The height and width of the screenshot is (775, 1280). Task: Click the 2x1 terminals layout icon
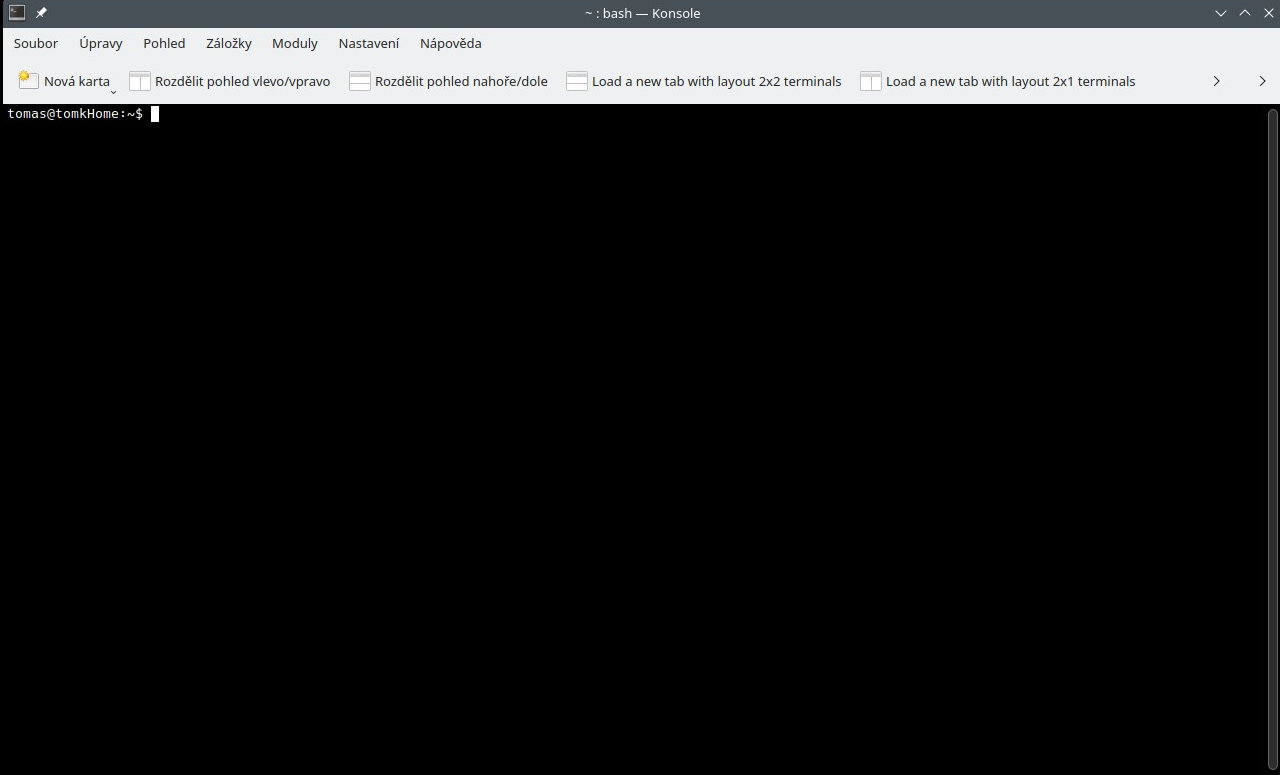tap(871, 81)
